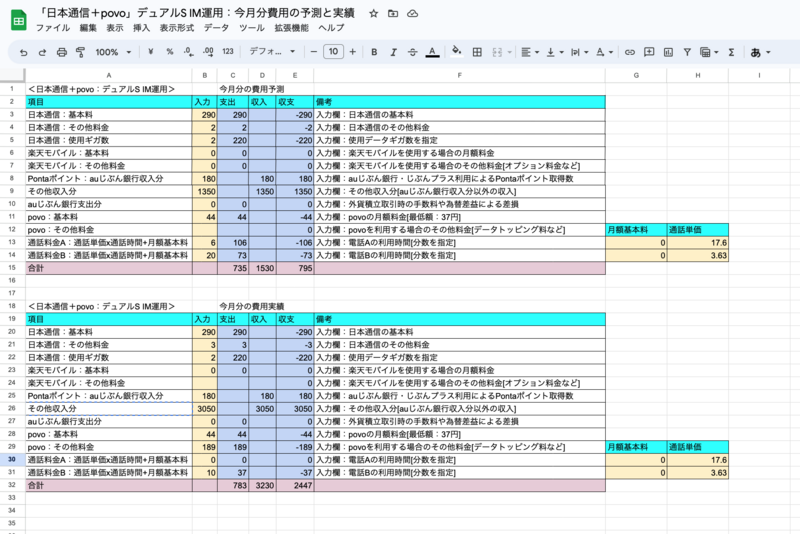Screen dimensions: 800x534
Task: Select row 30 header
Action: [x=12, y=460]
